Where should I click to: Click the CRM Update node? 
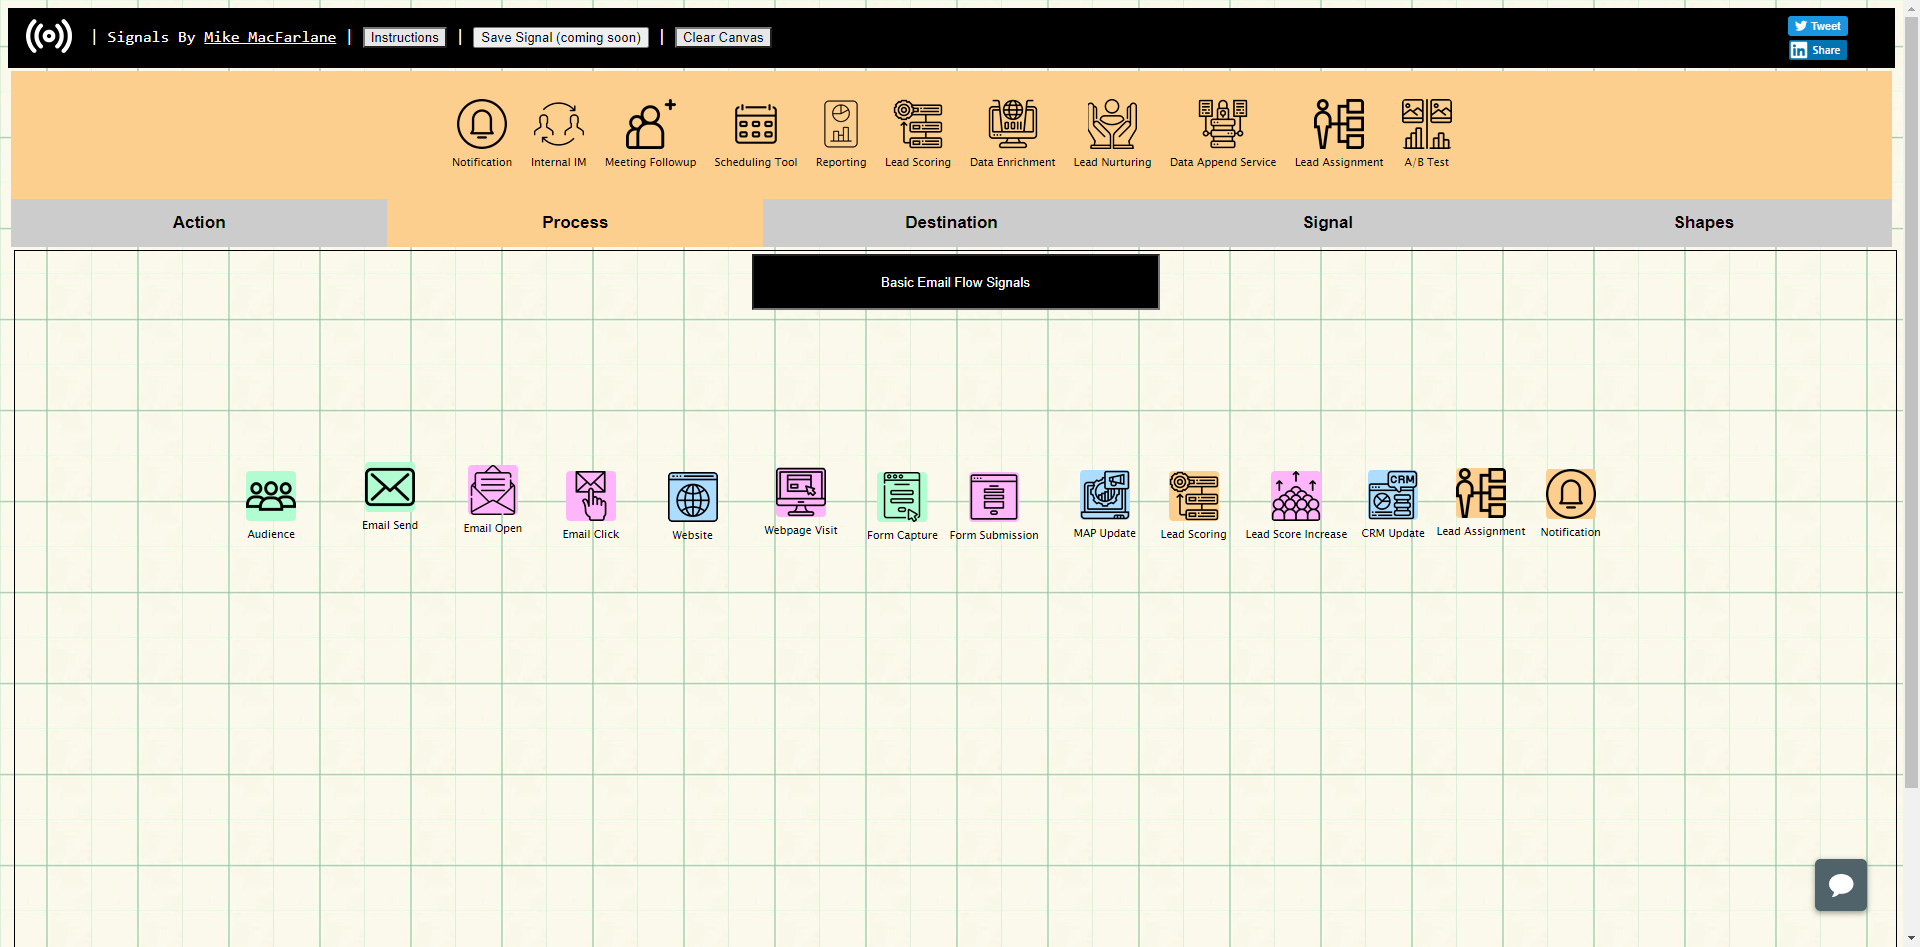tap(1393, 495)
